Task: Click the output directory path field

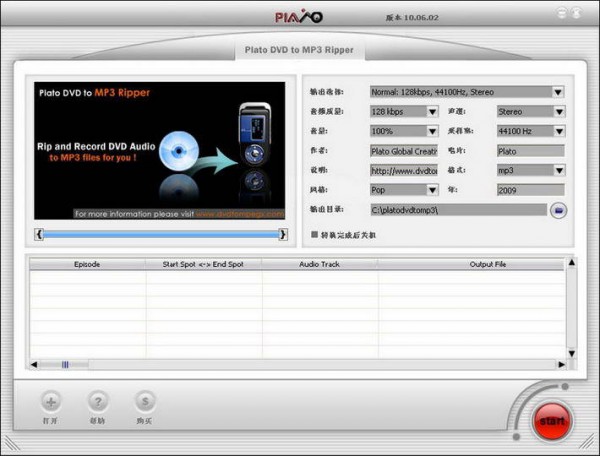Action: [x=458, y=210]
